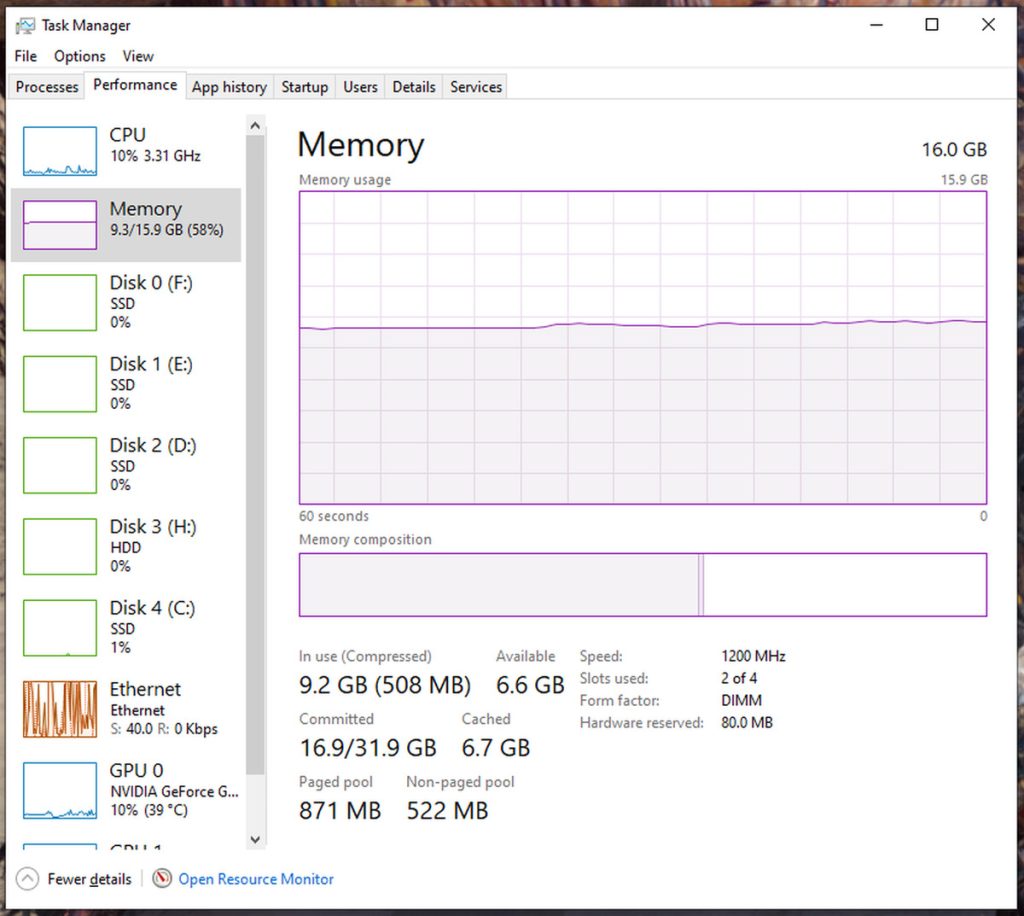
Task: Open Disk 4 (C:) SSD graph
Action: [60, 627]
